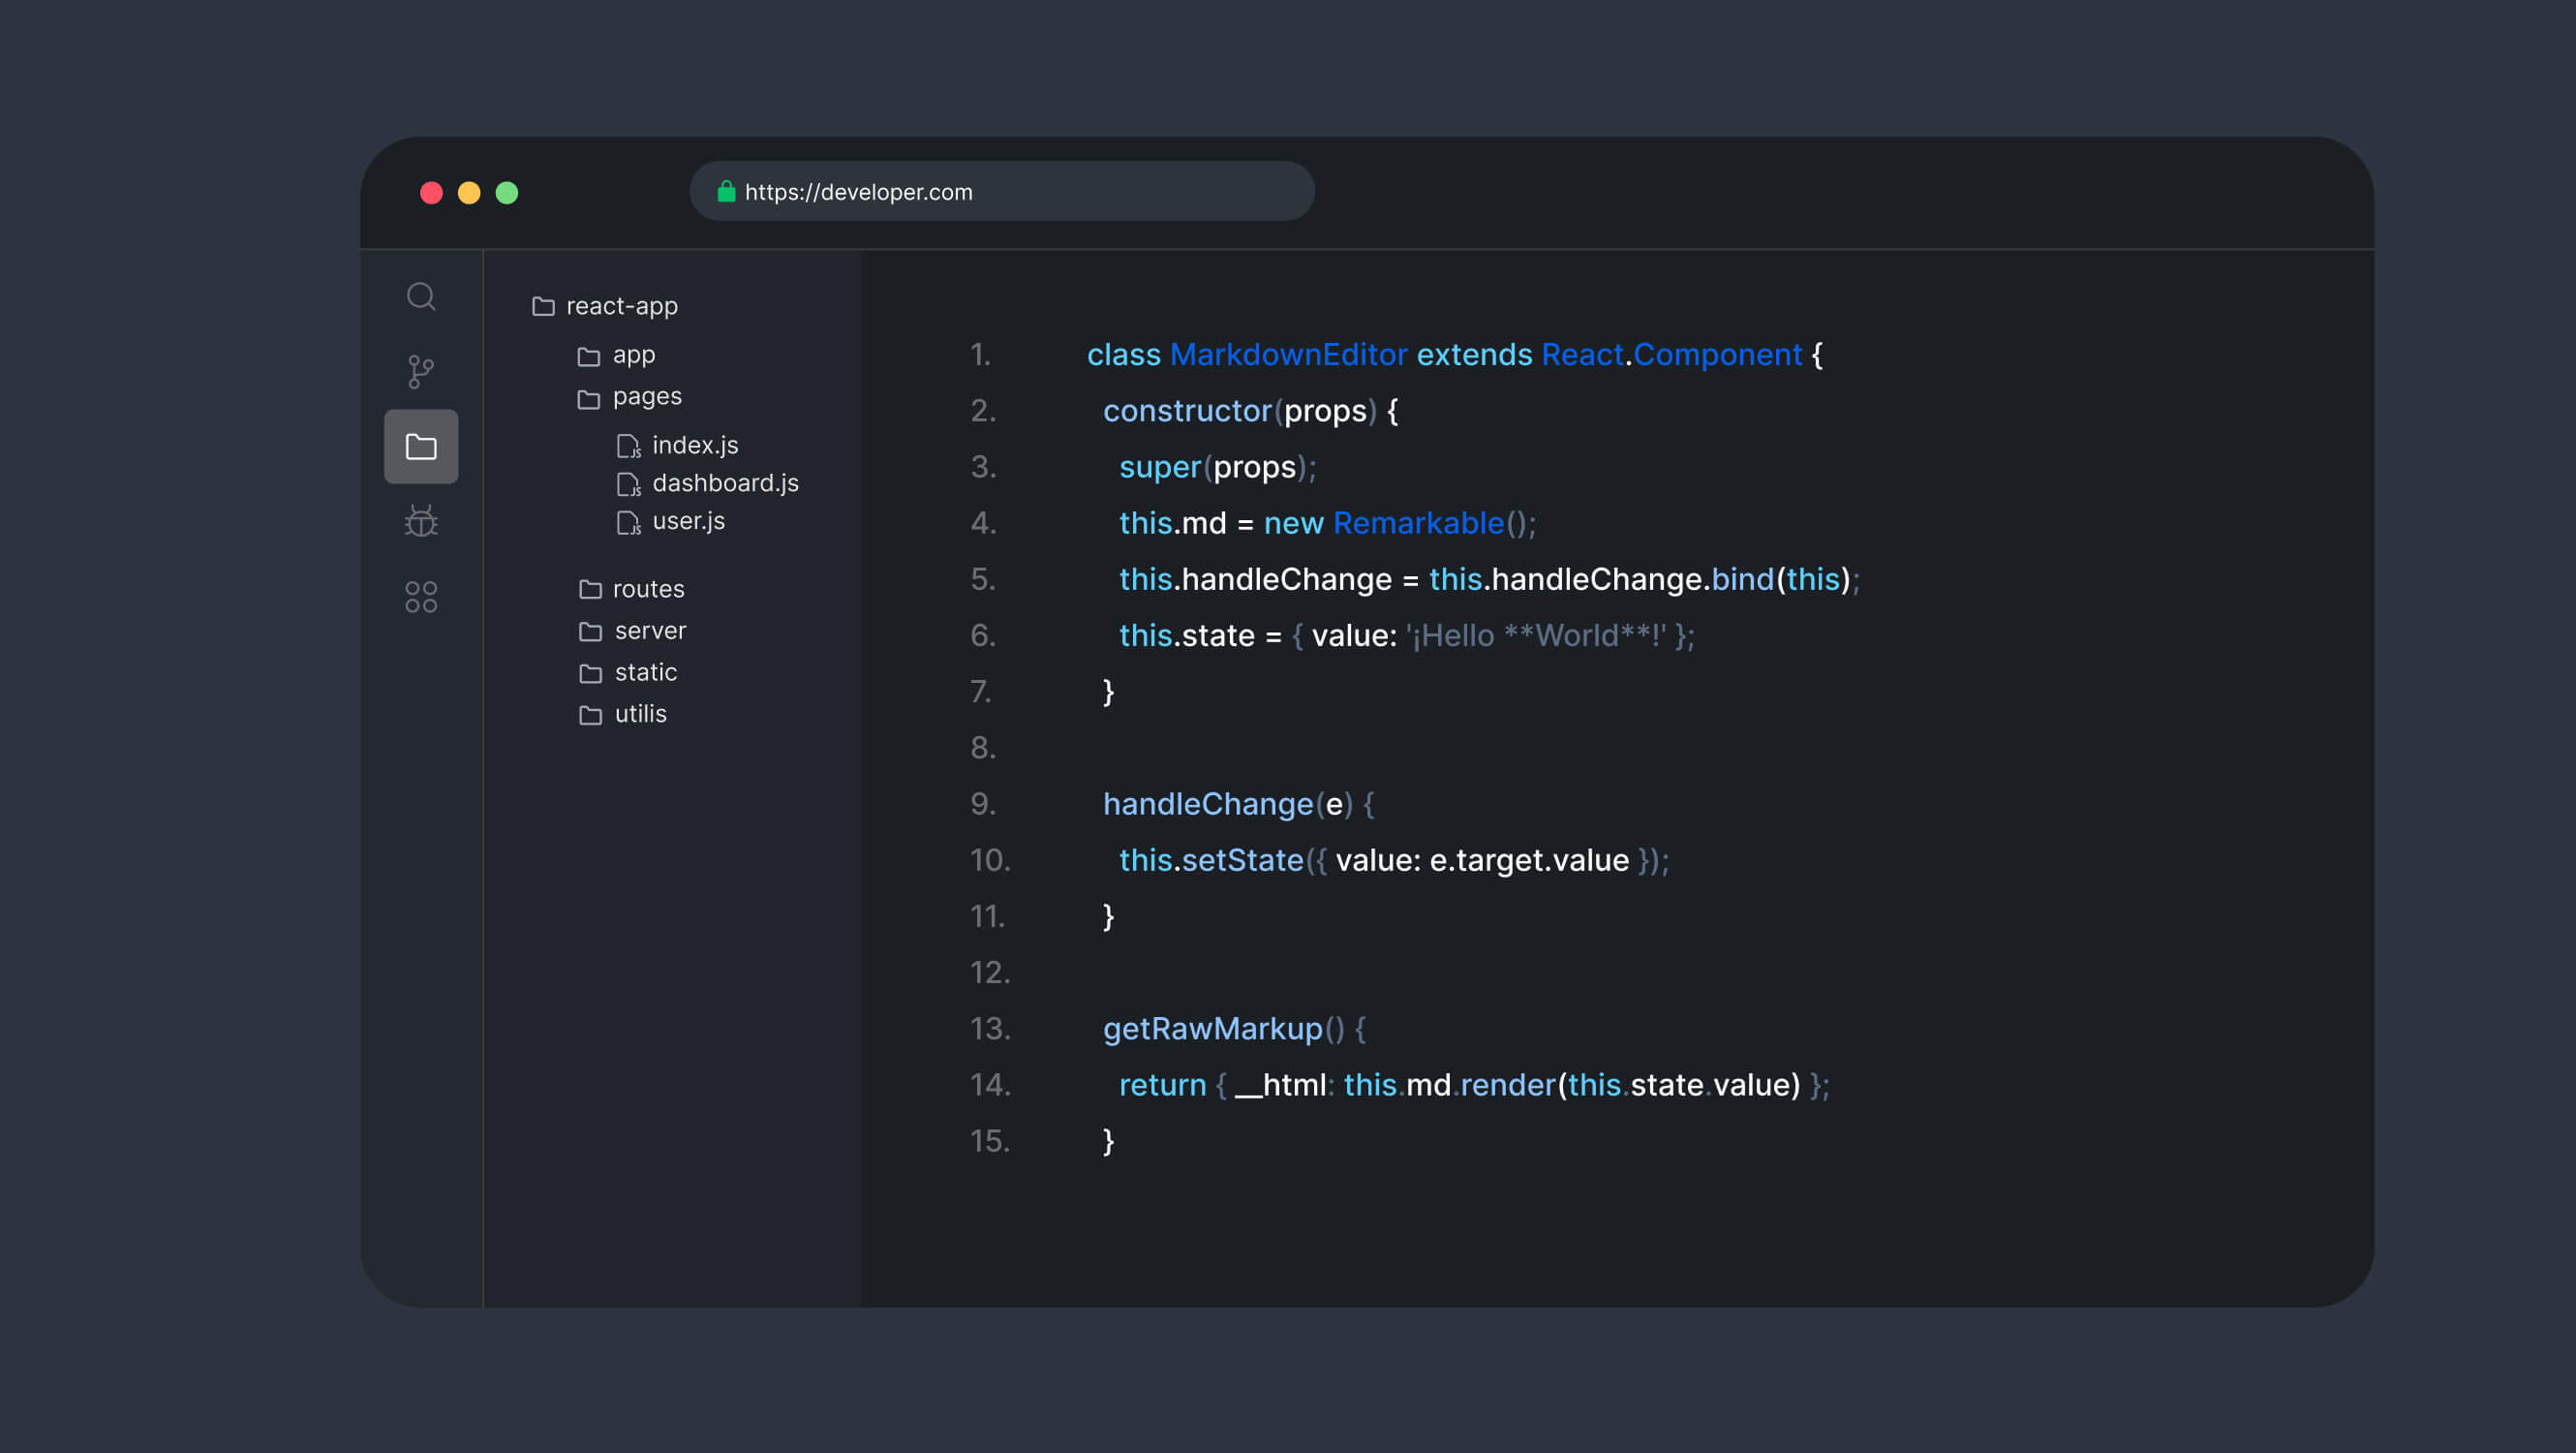2576x1453 pixels.
Task: Open the debugger panel
Action: pos(421,521)
